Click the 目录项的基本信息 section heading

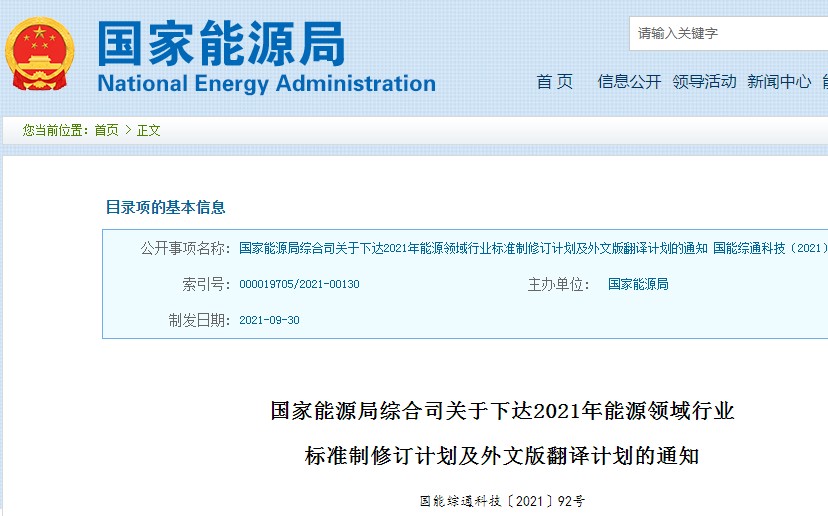[x=166, y=207]
